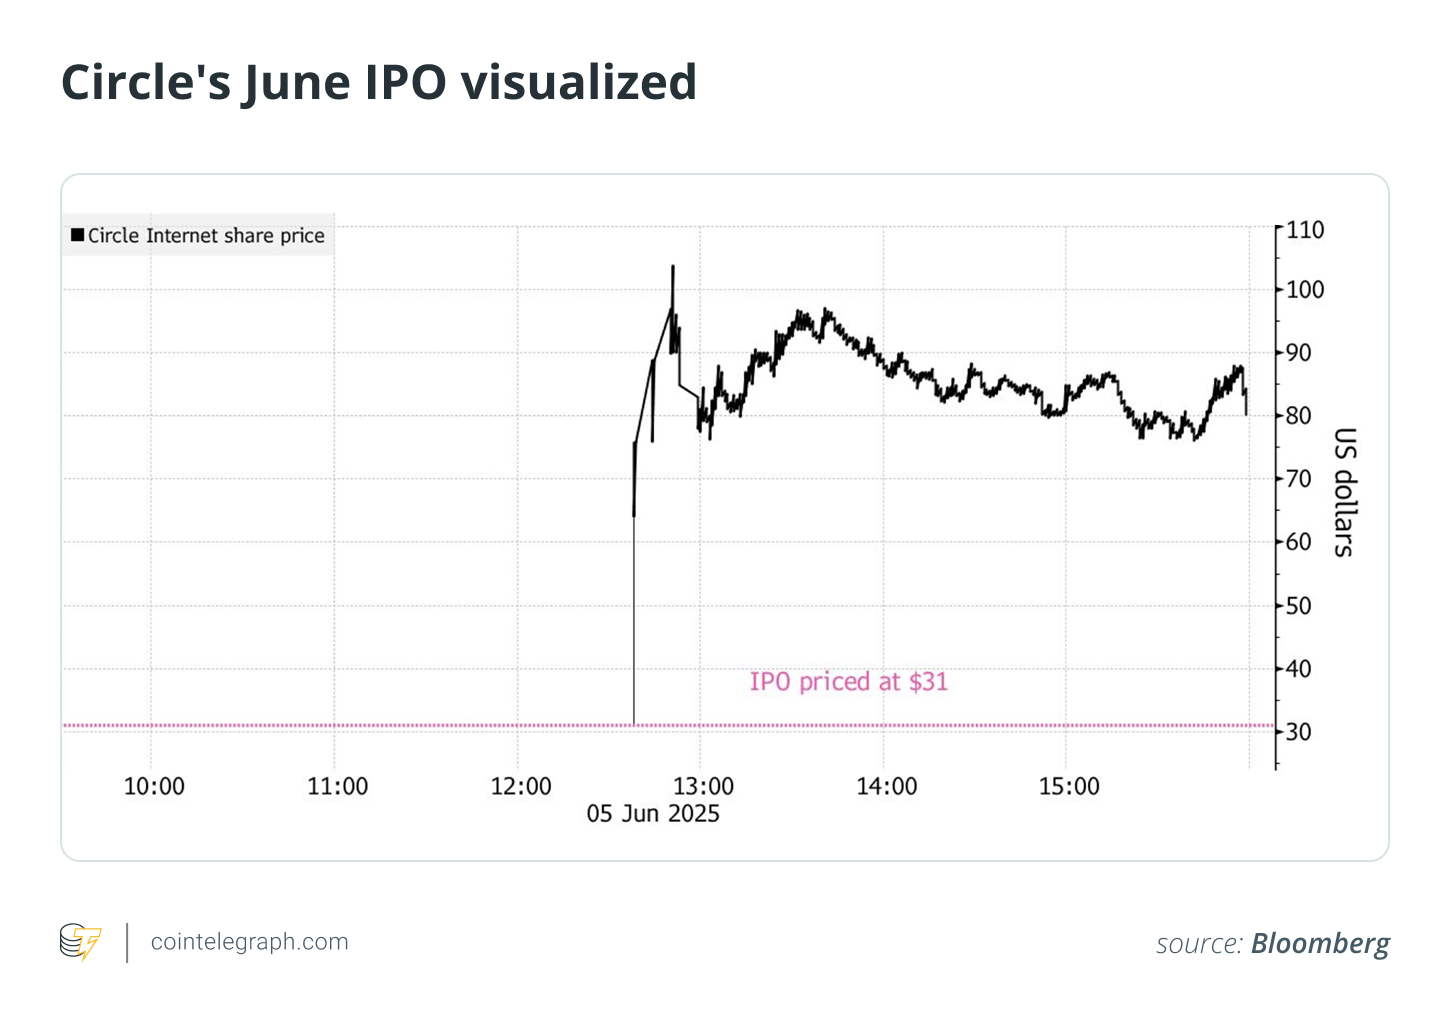Viewport: 1450px width, 1023px height.
Task: Click the 11:00 time axis label
Action: [337, 787]
